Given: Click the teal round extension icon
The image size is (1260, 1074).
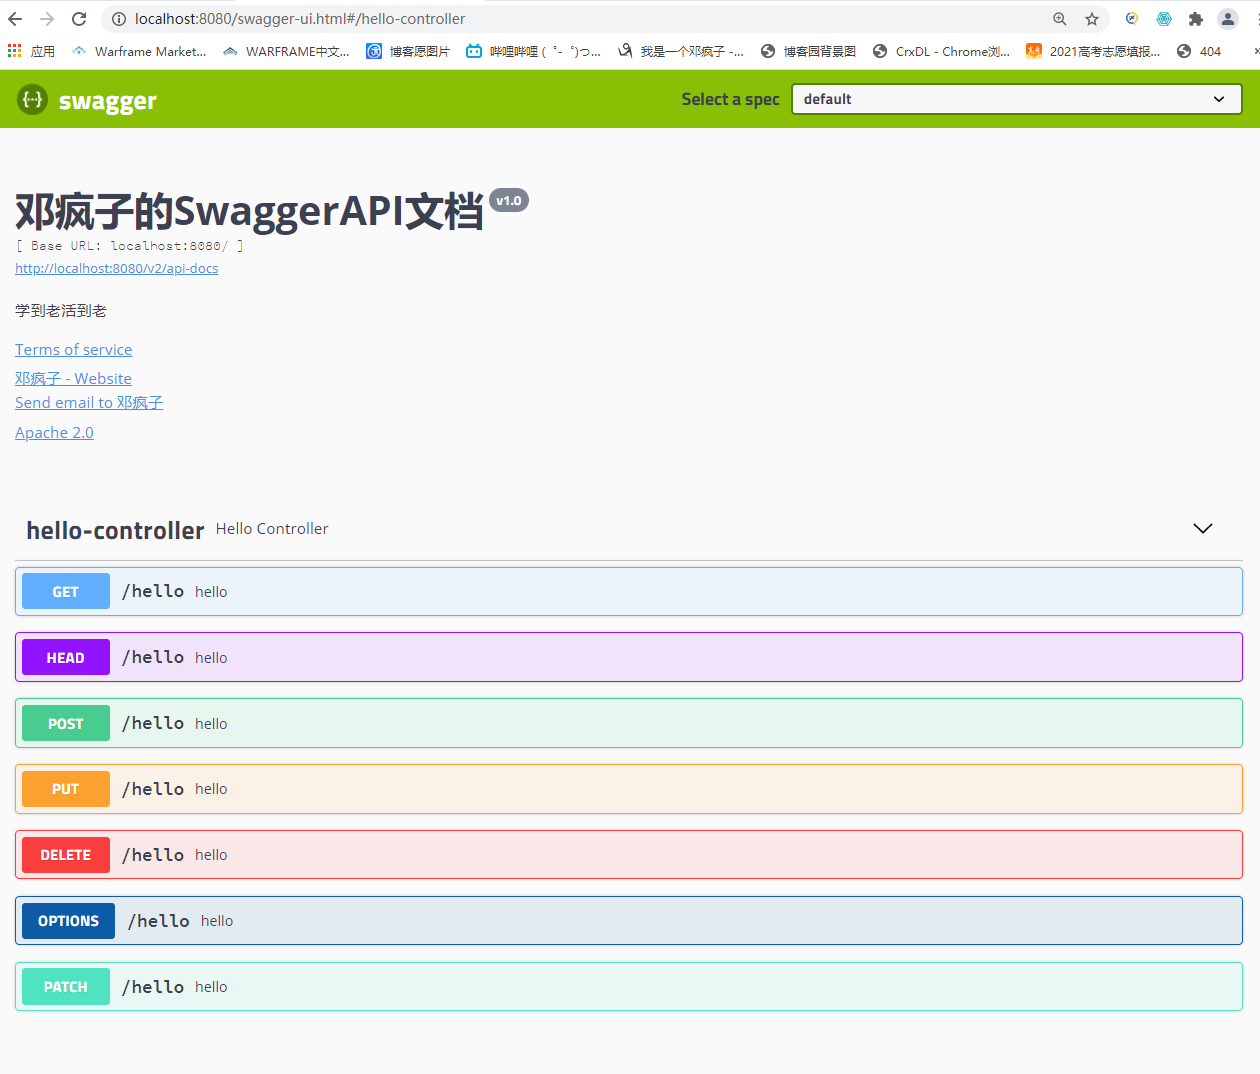Looking at the screenshot, I should click(1164, 19).
